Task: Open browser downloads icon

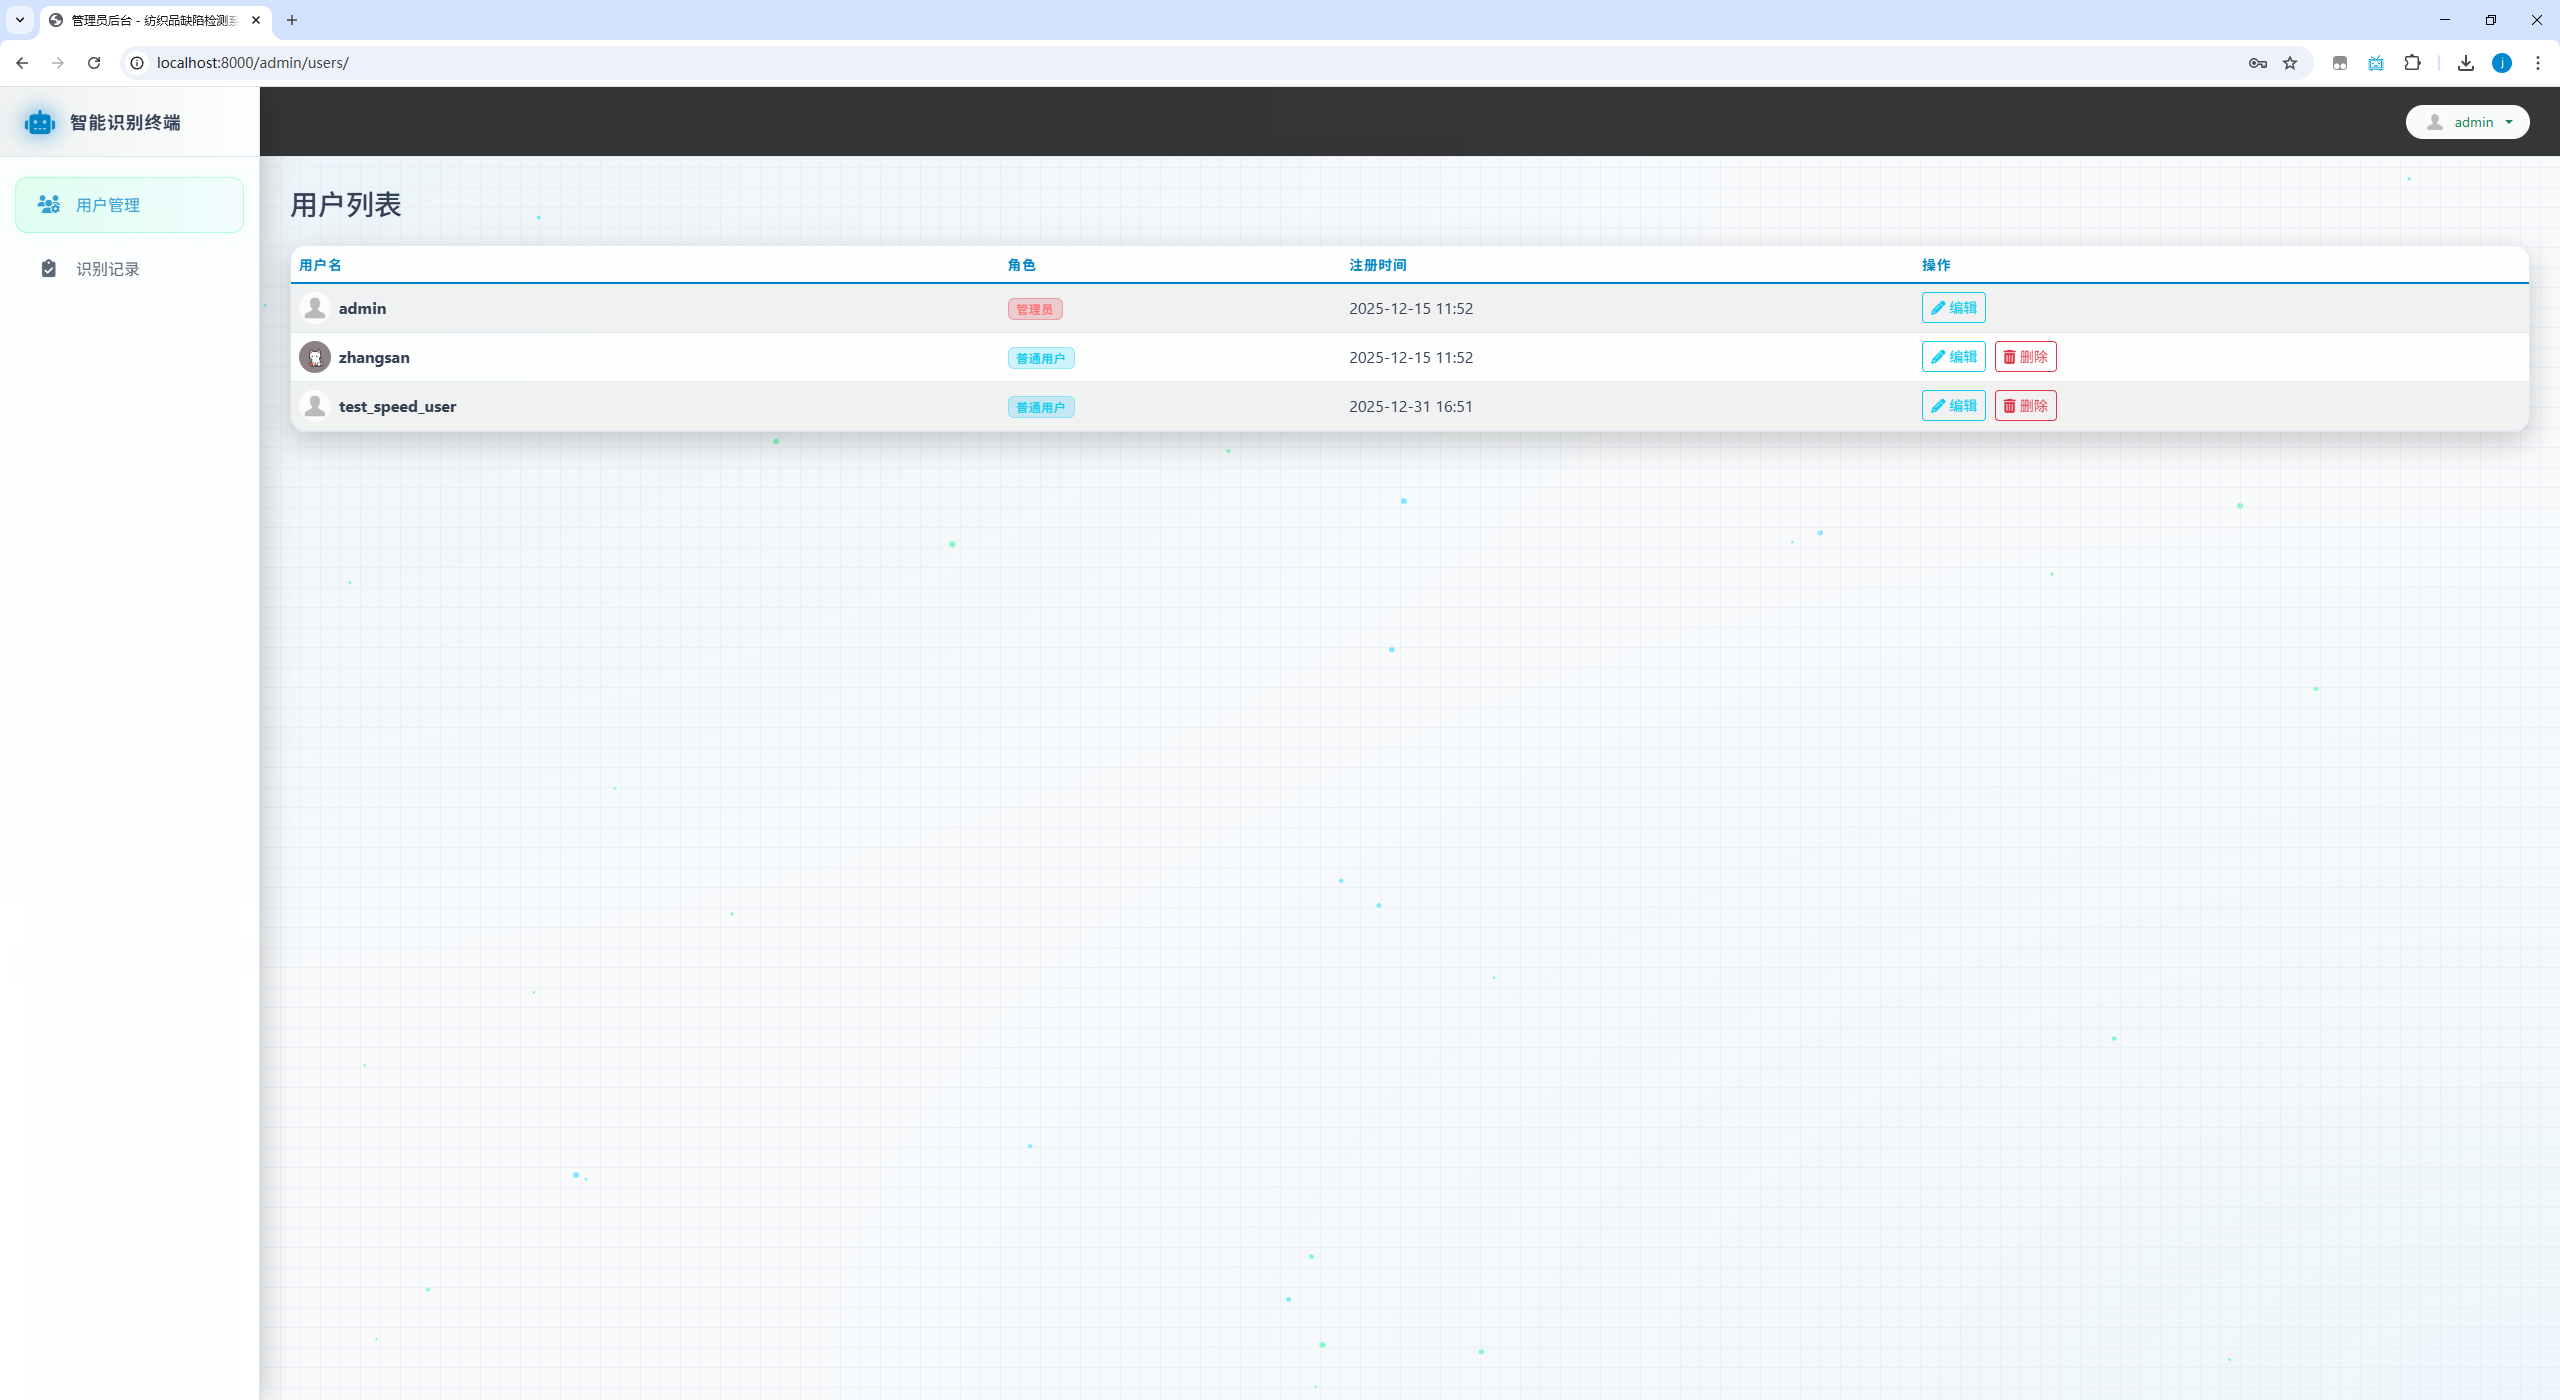Action: [2466, 63]
